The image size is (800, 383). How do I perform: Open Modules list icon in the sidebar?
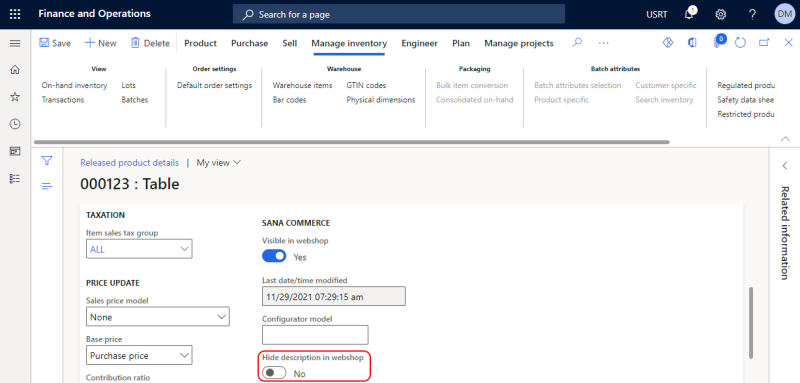(15, 178)
